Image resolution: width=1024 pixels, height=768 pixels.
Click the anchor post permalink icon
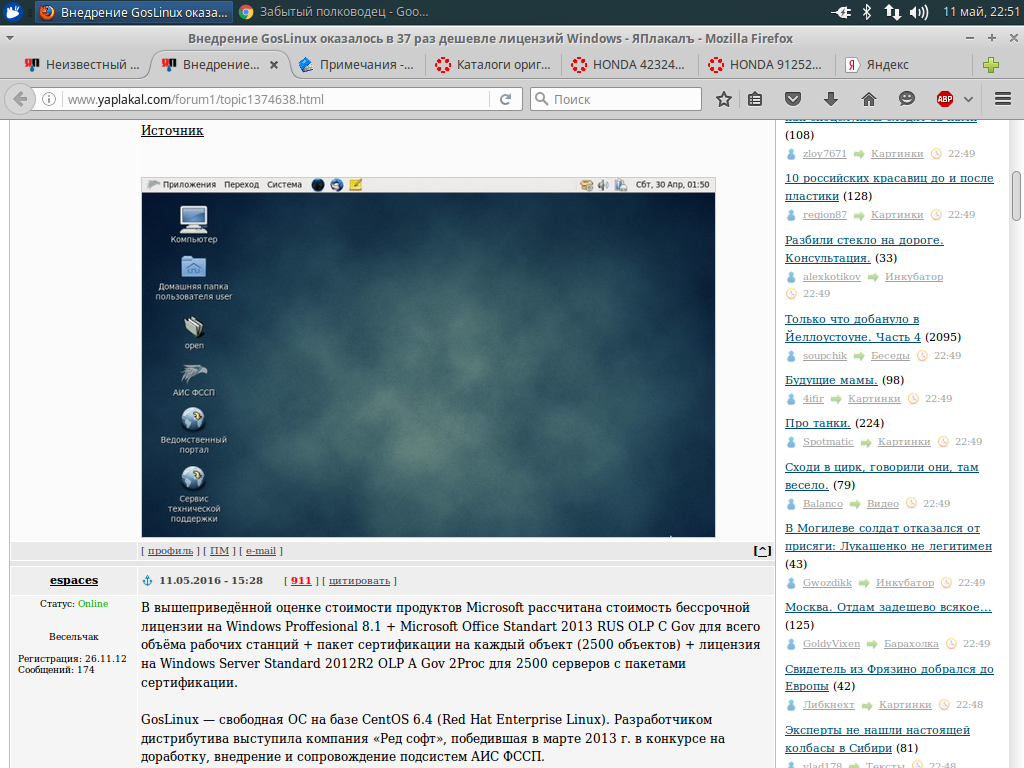(148, 580)
